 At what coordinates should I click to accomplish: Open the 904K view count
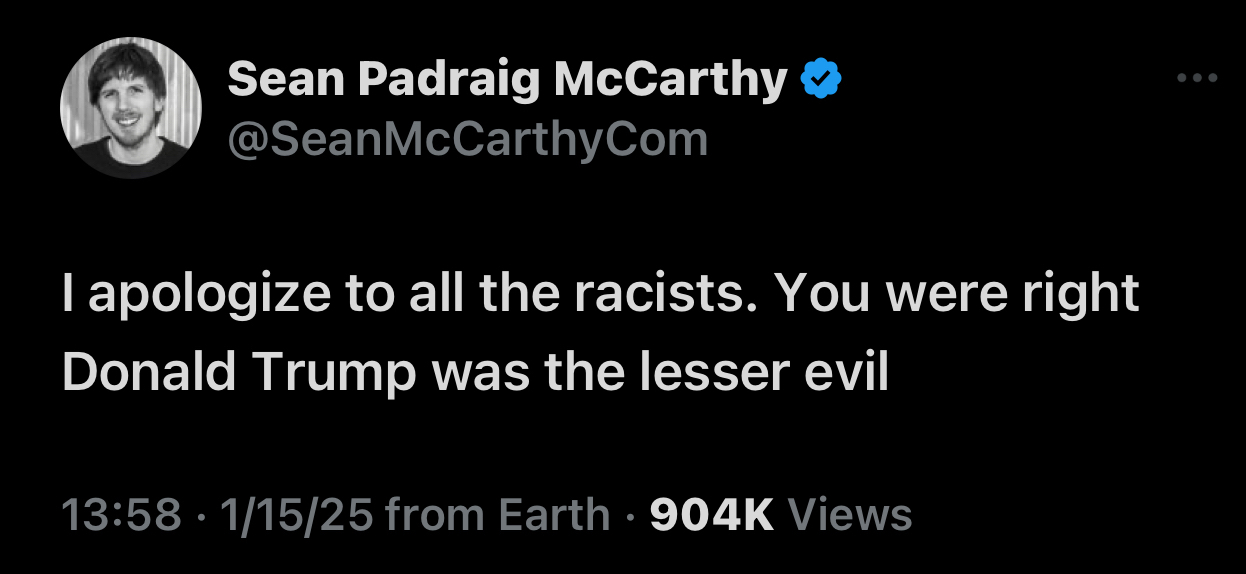(712, 515)
